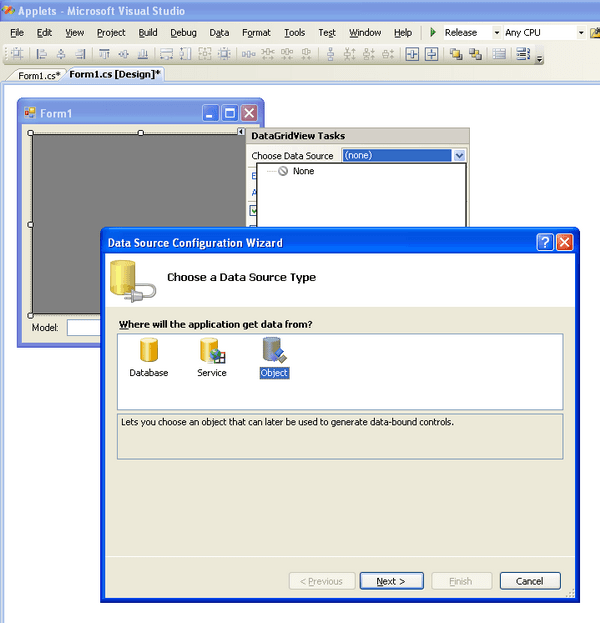
Task: Open the Format menu
Action: (x=256, y=32)
